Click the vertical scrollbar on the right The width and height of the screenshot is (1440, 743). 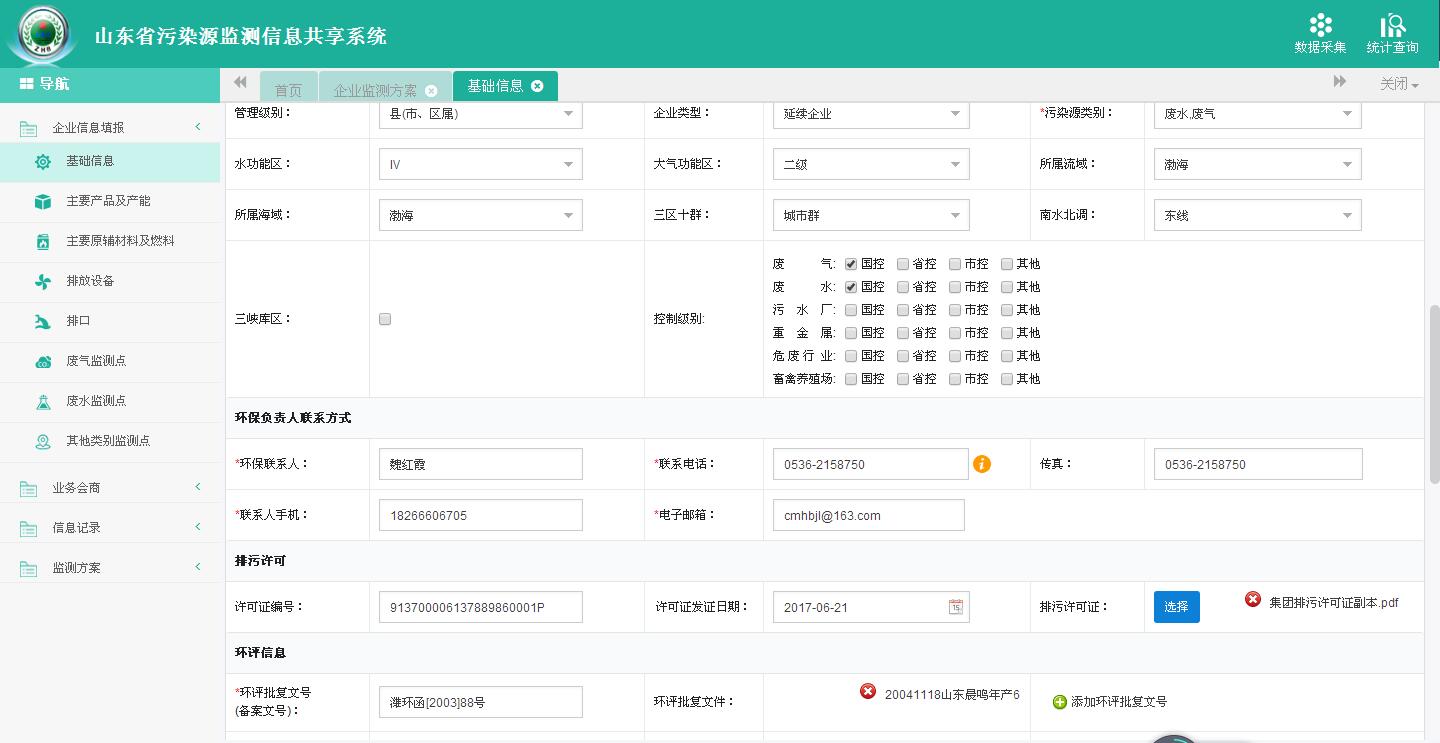[1433, 400]
